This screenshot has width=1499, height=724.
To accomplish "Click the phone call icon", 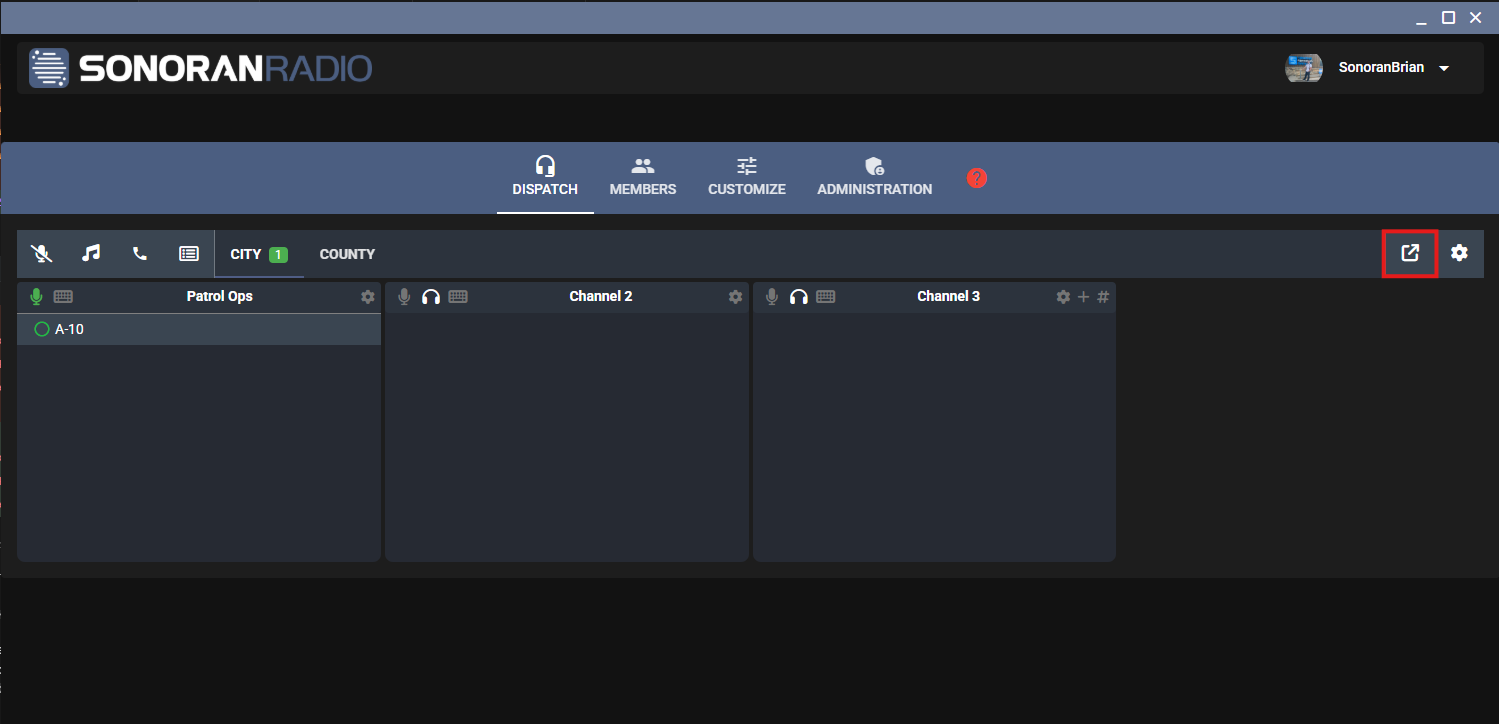I will pyautogui.click(x=140, y=254).
